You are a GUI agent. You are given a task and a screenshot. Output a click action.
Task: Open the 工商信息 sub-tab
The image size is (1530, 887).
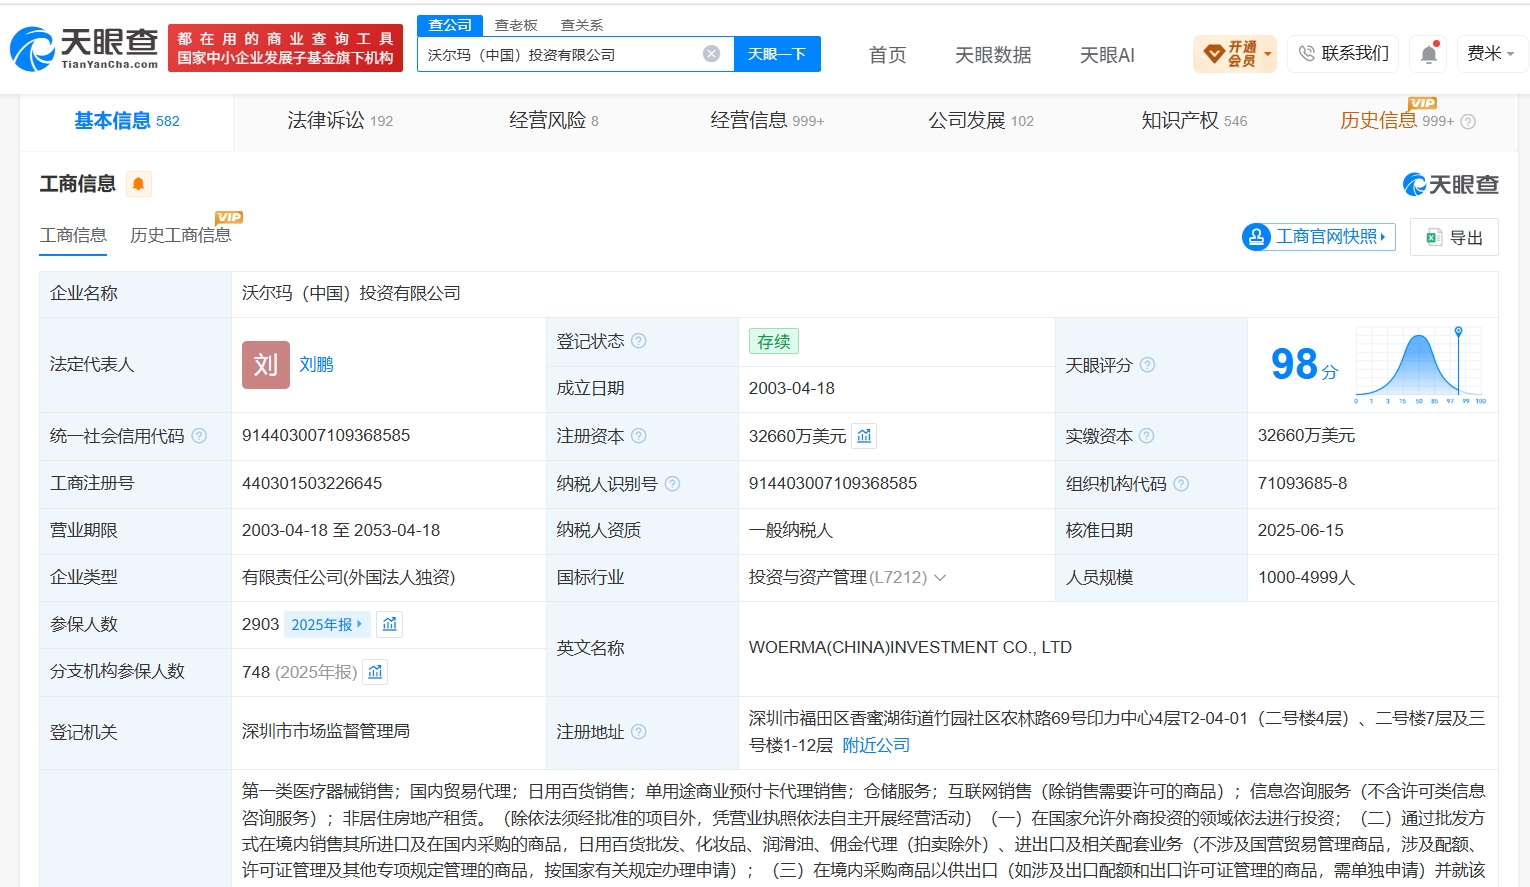73,235
